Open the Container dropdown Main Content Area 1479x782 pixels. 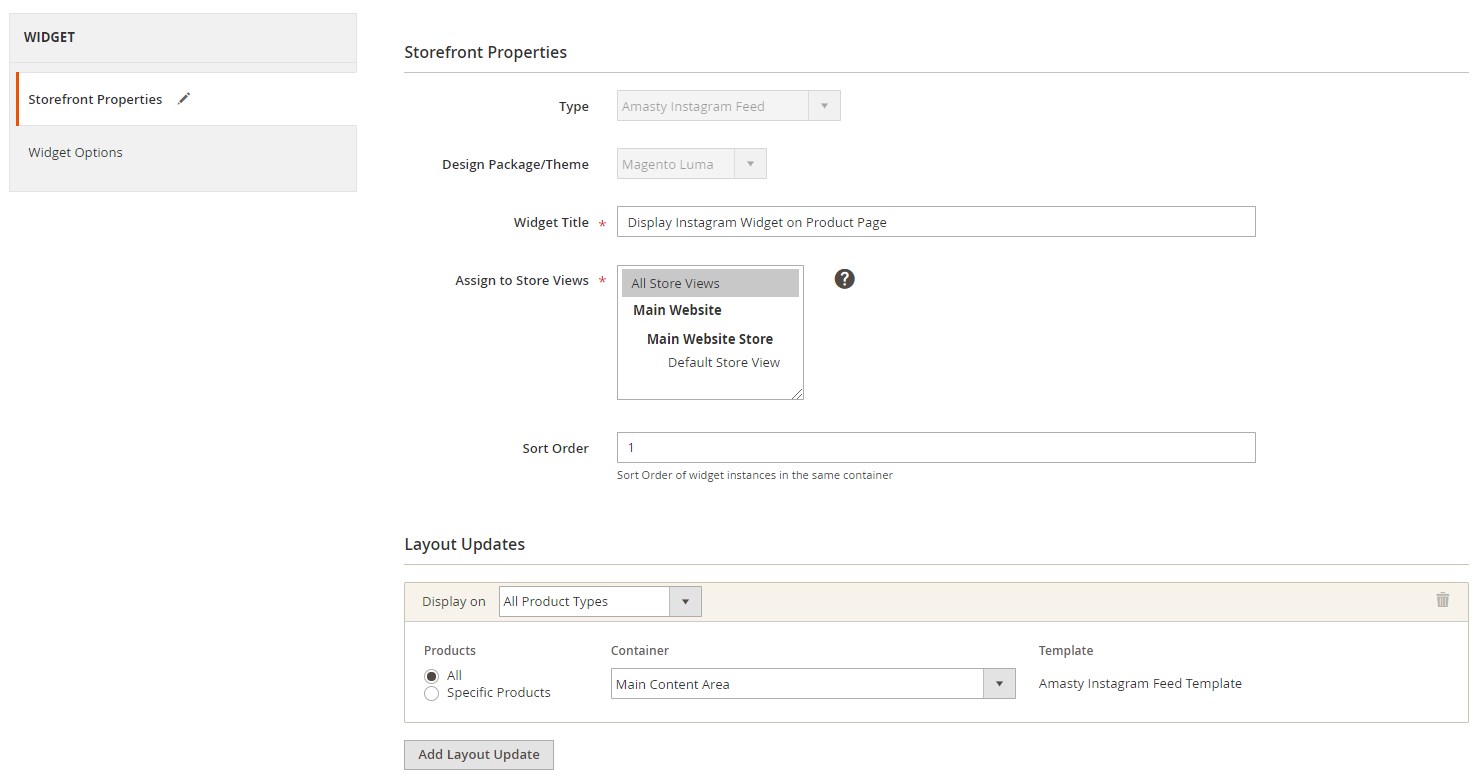point(813,684)
